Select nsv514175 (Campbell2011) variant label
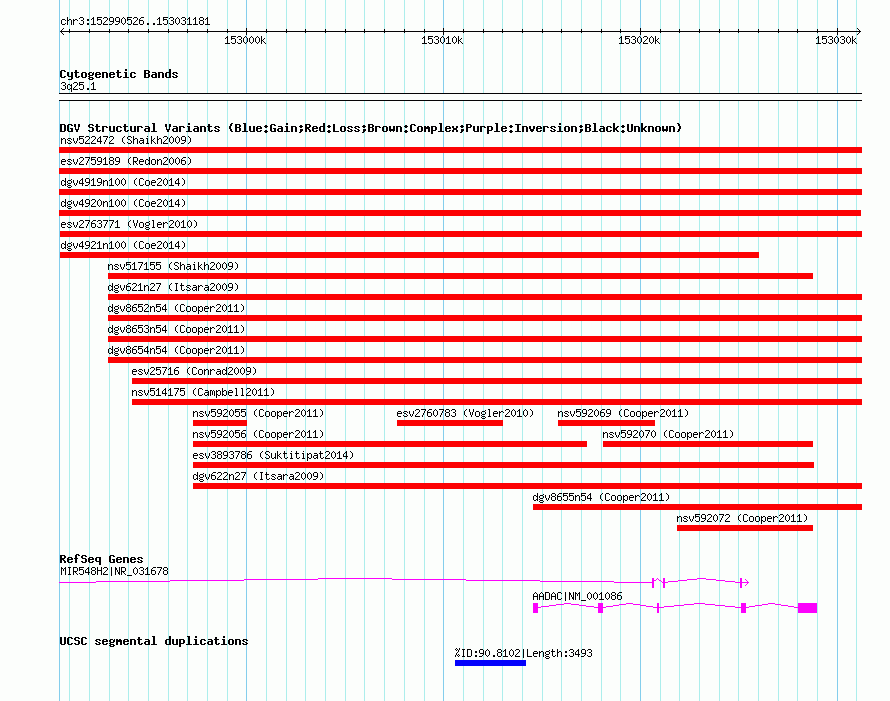This screenshot has width=890, height=701. 203,392
